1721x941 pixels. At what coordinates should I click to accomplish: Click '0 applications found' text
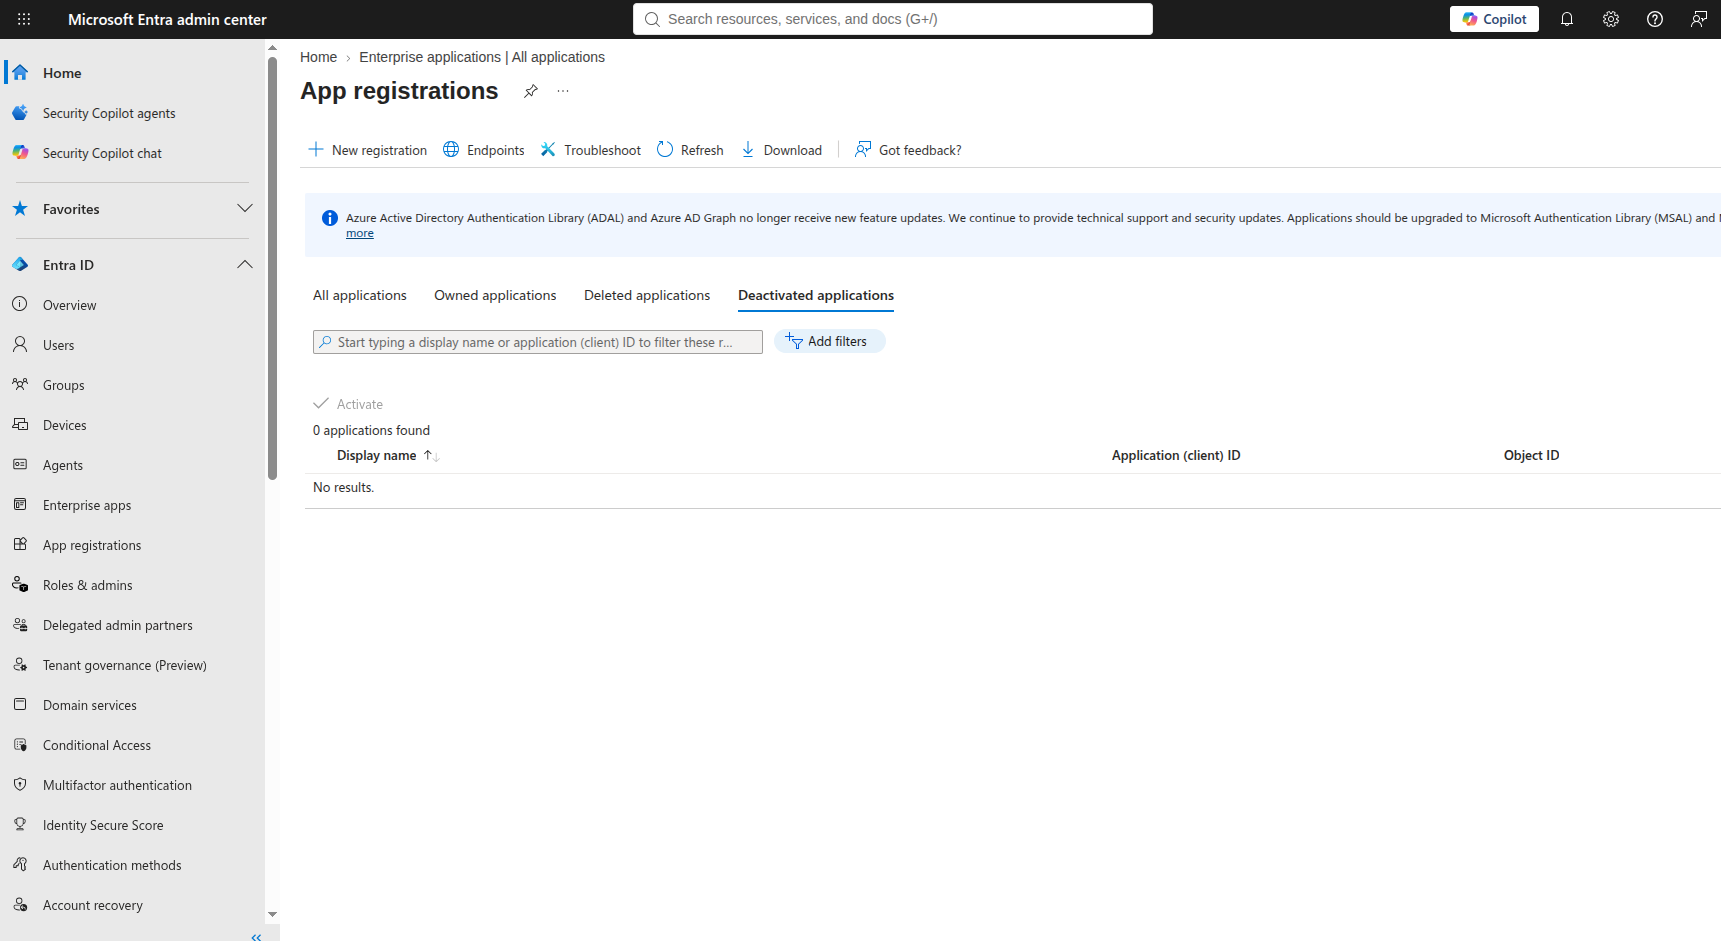click(x=371, y=430)
